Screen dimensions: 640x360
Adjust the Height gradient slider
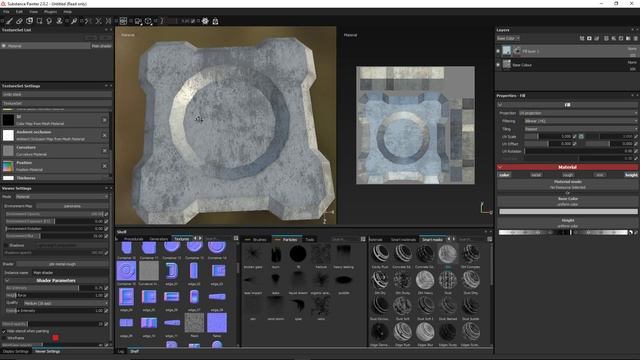pos(563,232)
